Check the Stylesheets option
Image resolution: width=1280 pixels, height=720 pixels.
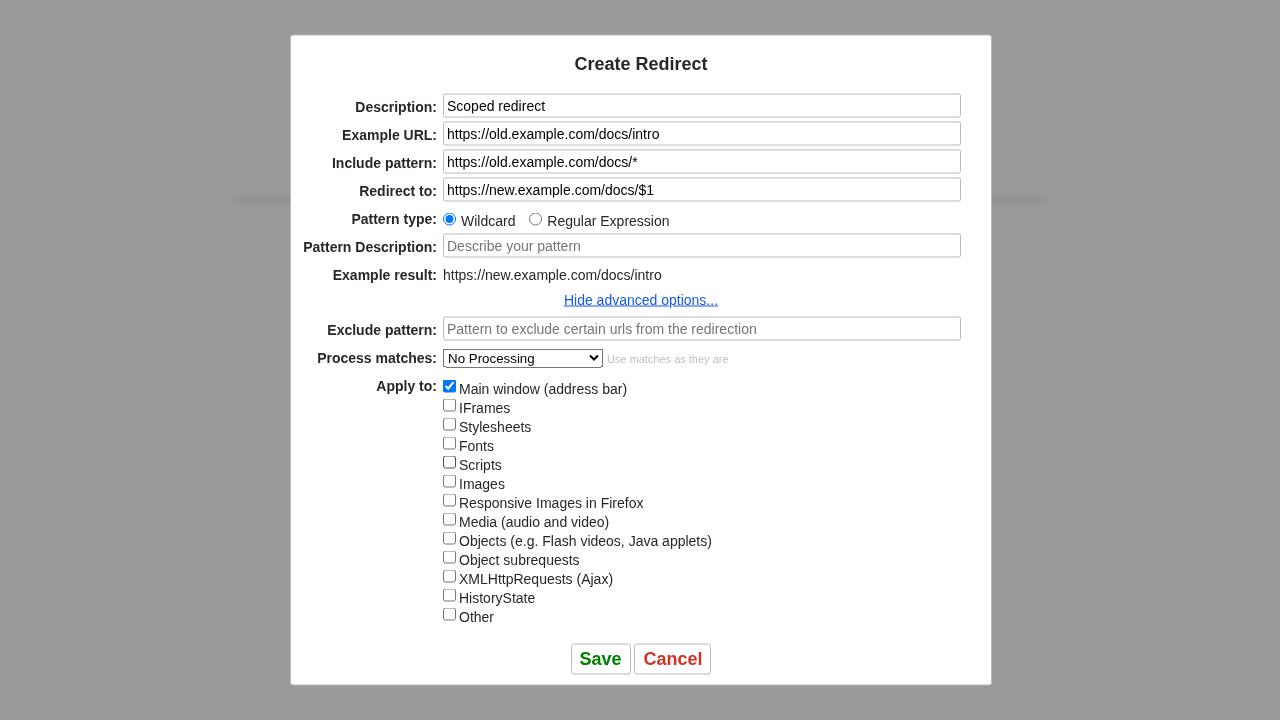tap(450, 424)
